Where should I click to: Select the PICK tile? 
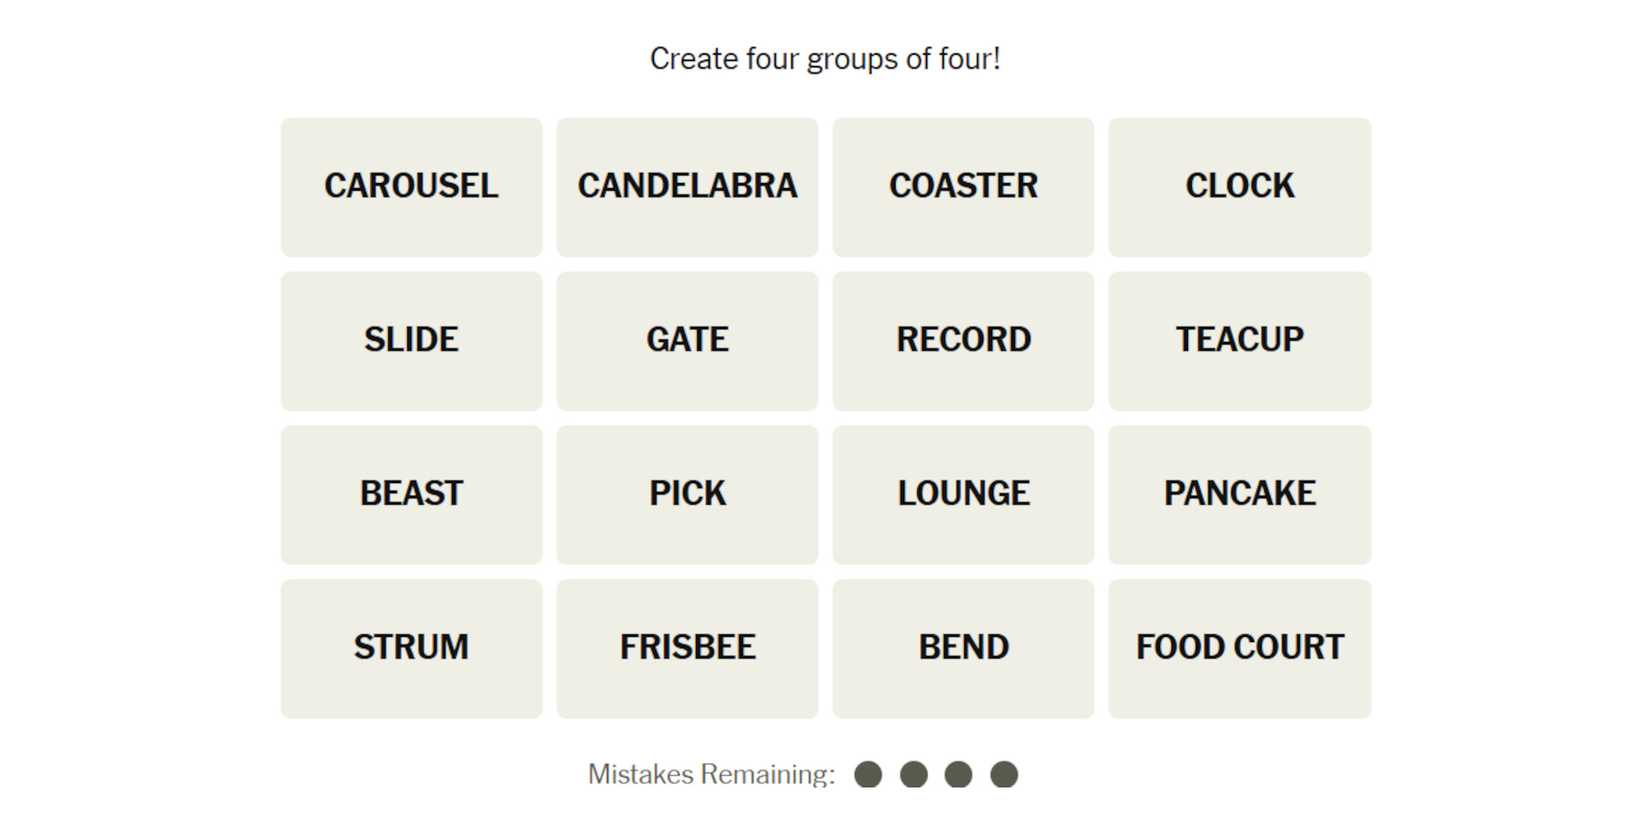(687, 495)
